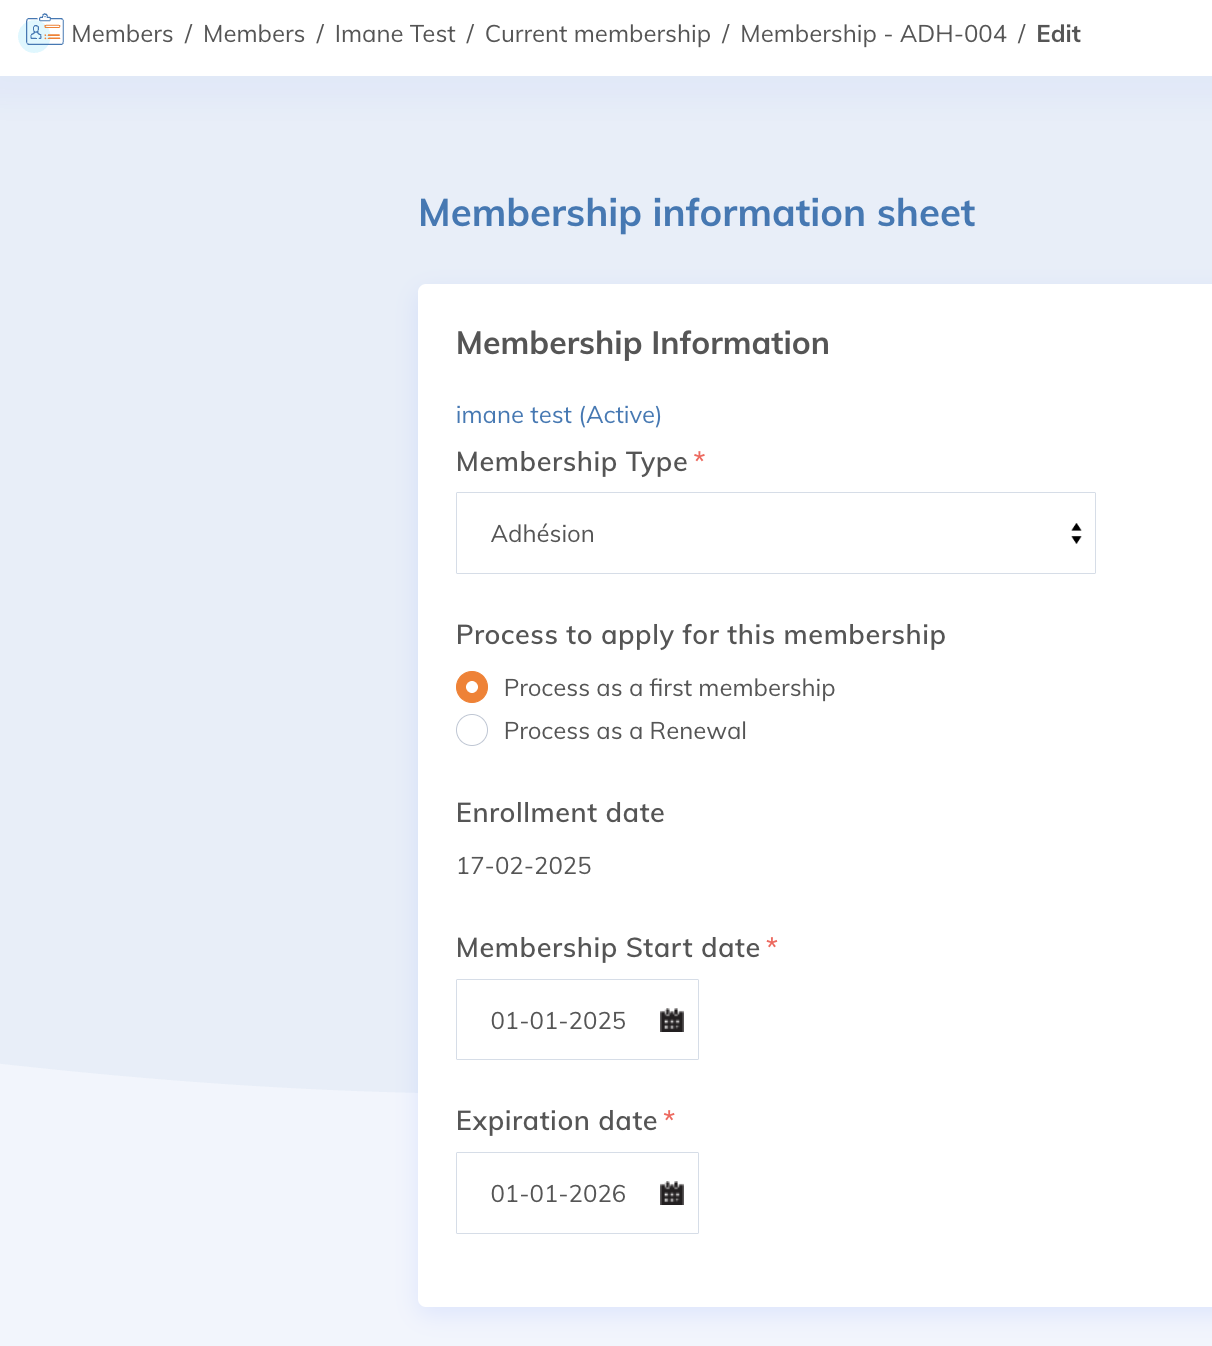Click the Members app icon in breadcrumb

[x=44, y=32]
